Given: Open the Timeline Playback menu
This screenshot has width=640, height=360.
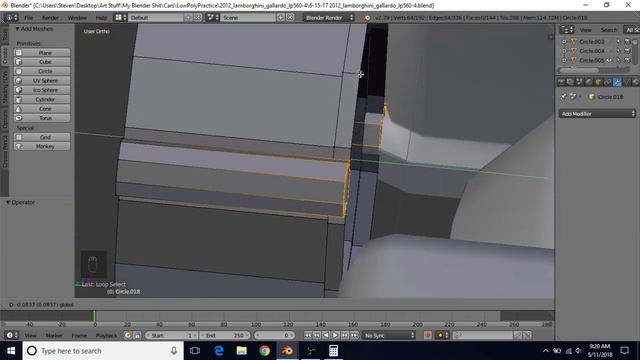Looking at the screenshot, I should click(107, 336).
